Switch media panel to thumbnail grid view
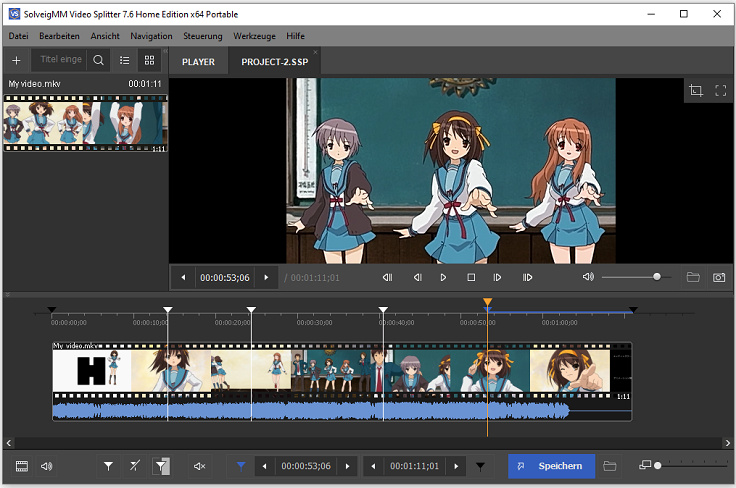 [x=149, y=60]
